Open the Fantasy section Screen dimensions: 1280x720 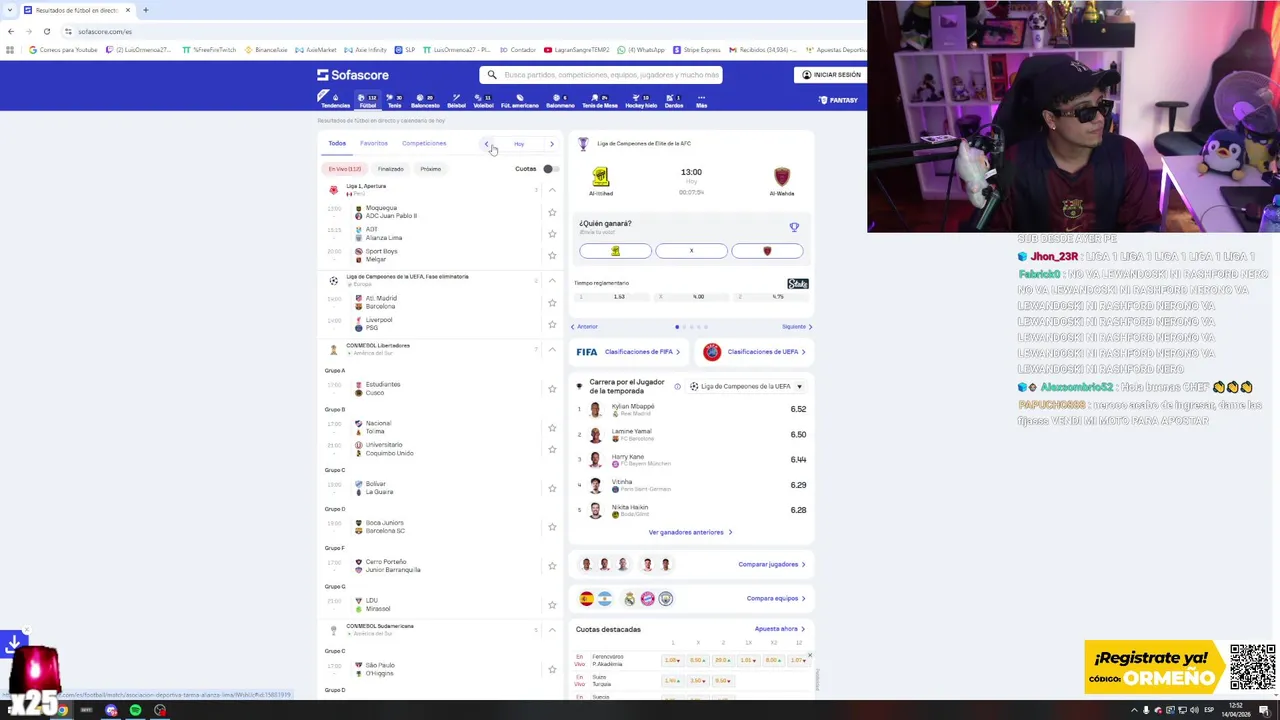tap(838, 100)
